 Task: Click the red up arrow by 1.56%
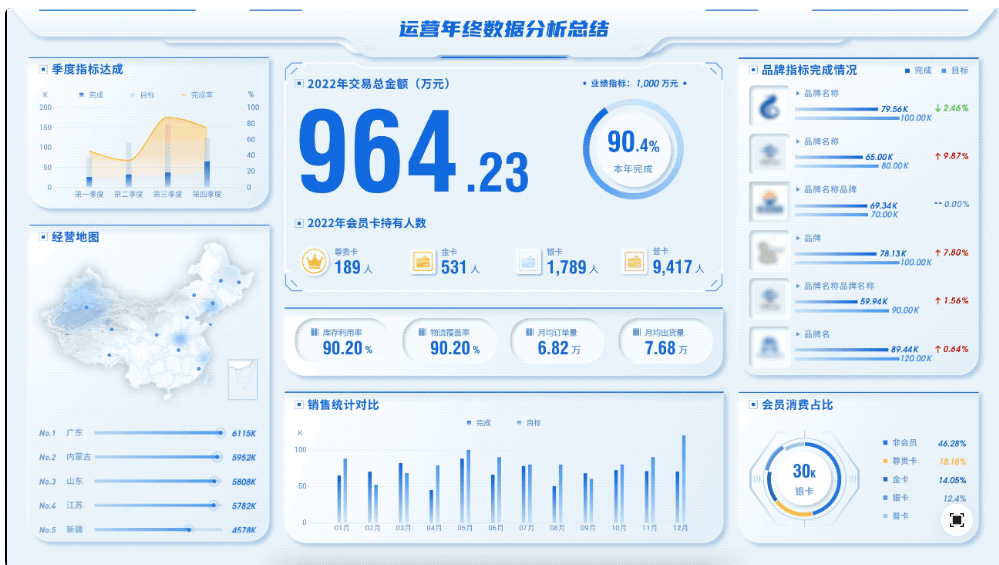pyautogui.click(x=938, y=301)
